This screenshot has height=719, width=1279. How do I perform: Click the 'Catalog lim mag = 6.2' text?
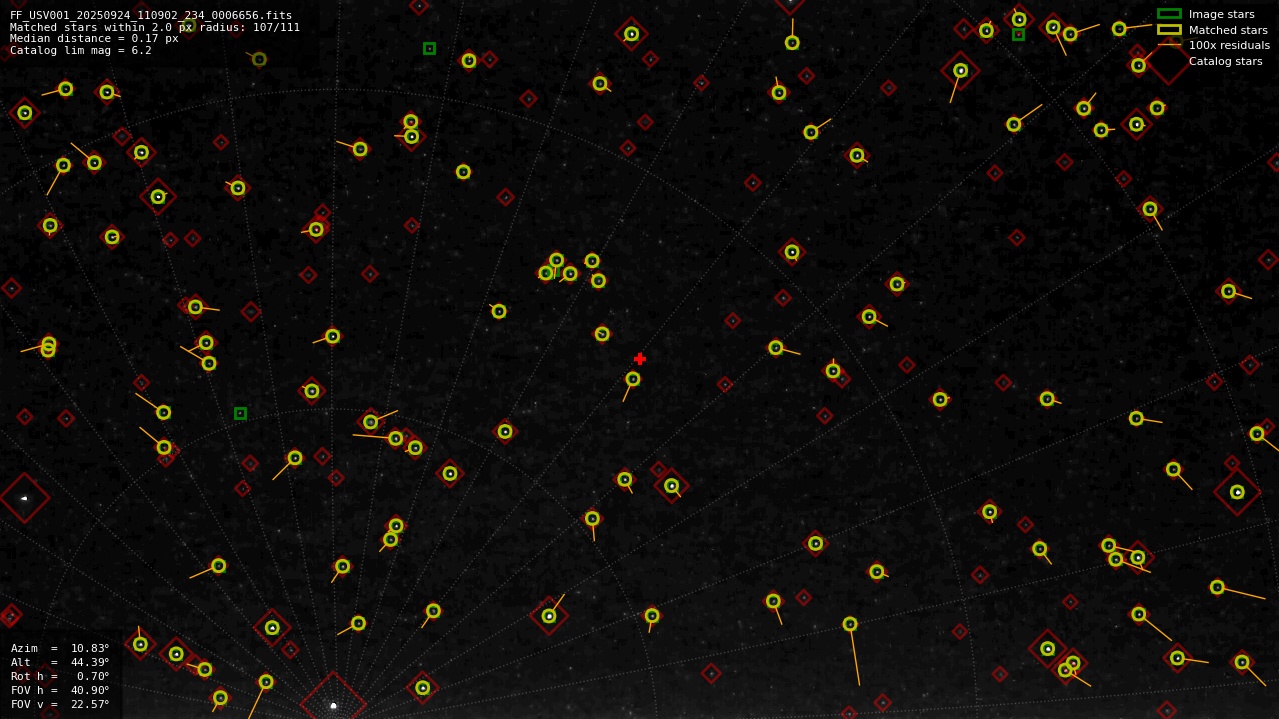click(81, 50)
